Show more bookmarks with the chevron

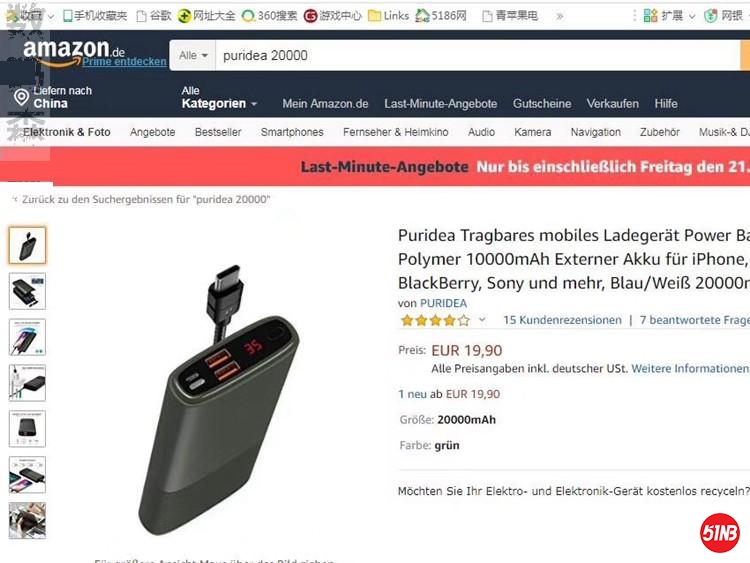560,16
